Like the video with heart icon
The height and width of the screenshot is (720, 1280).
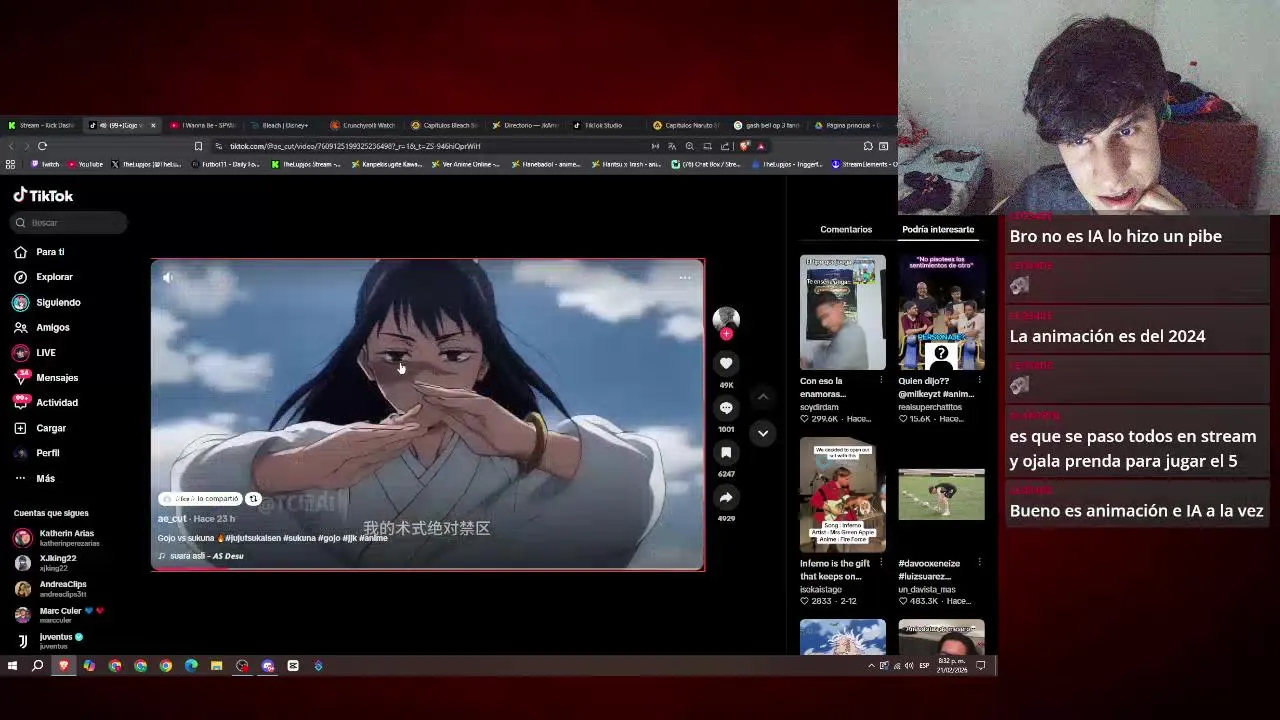[726, 363]
